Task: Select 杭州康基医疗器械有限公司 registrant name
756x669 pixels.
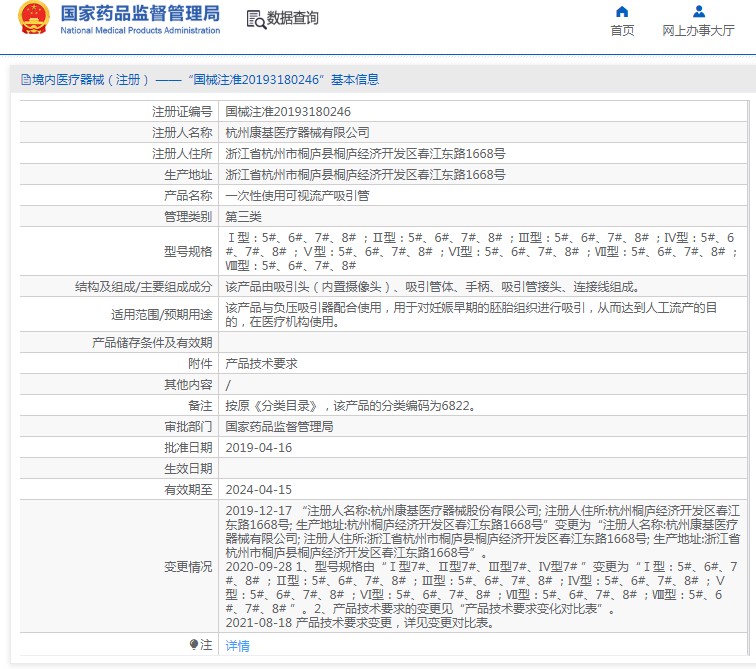Action: pyautogui.click(x=297, y=133)
